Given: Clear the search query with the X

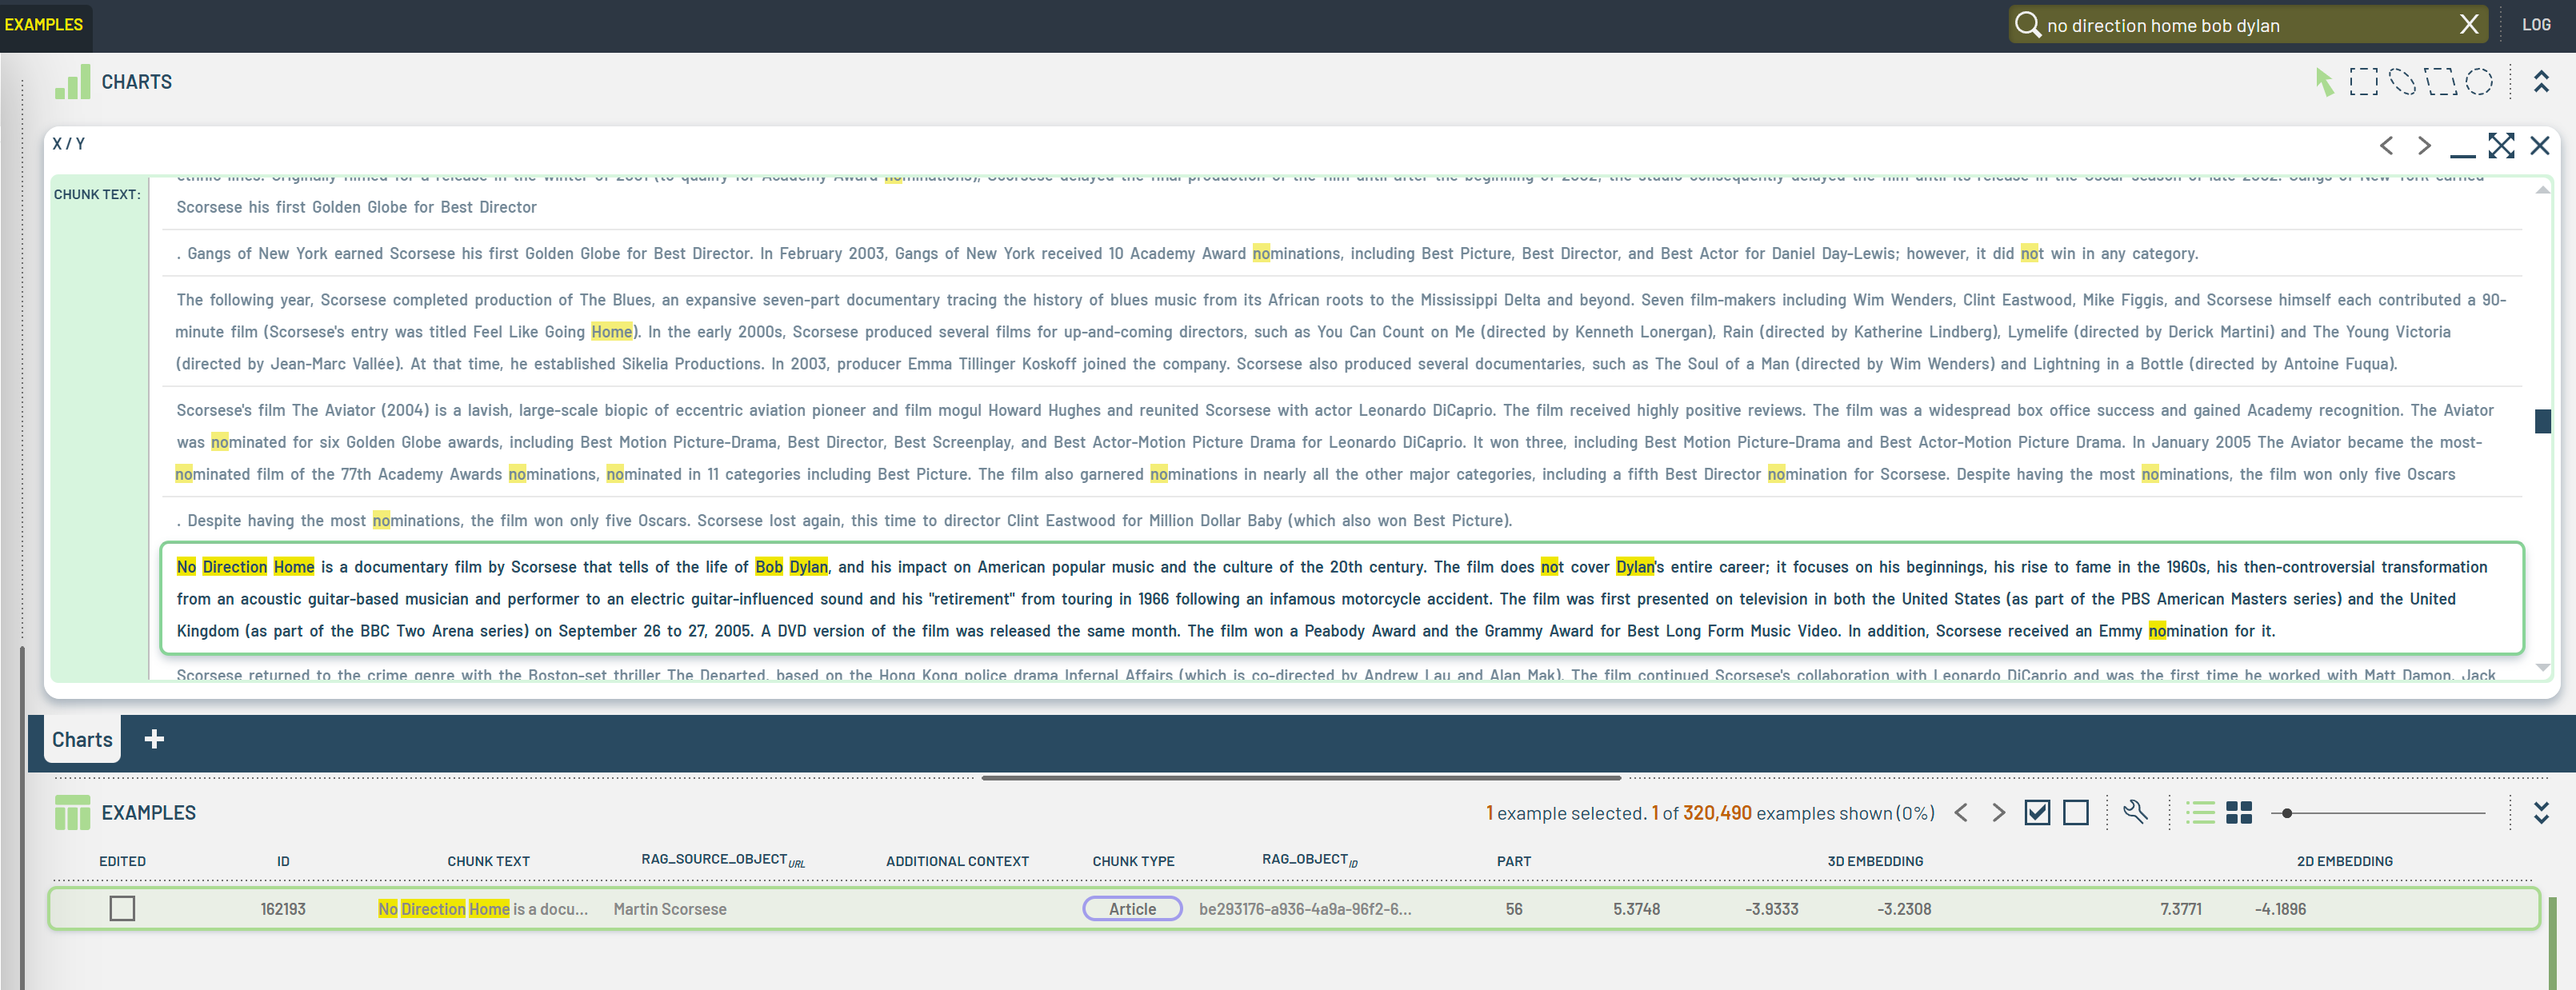Looking at the screenshot, I should (x=2469, y=25).
